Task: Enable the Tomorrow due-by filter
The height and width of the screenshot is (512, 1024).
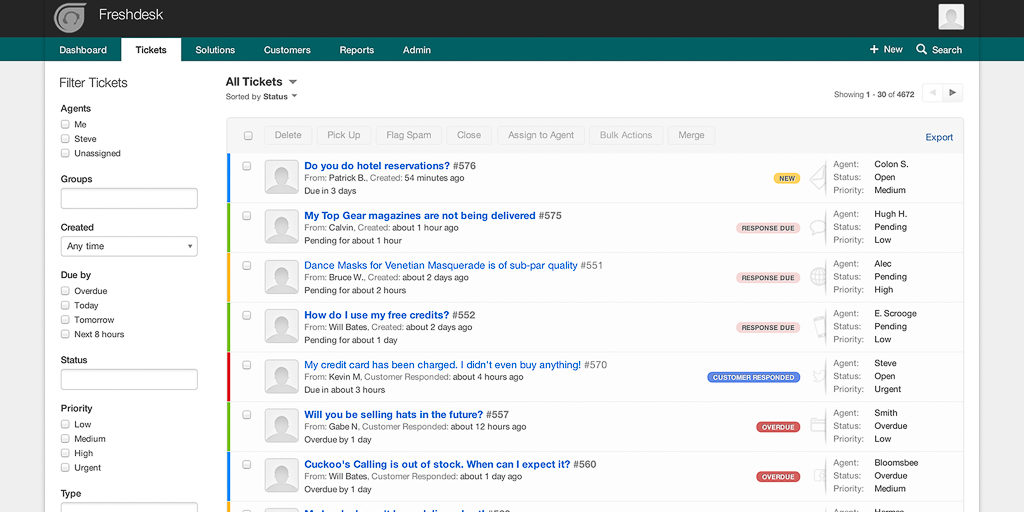Action: click(65, 319)
